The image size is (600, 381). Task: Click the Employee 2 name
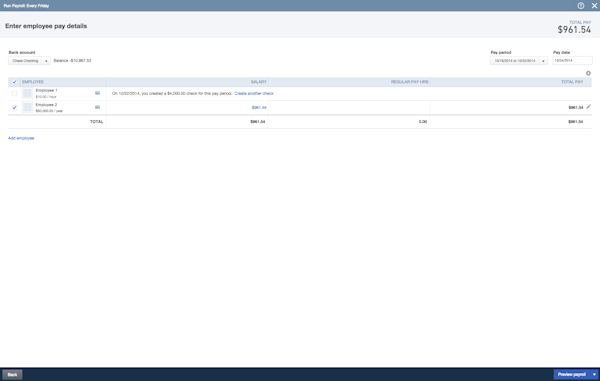(x=46, y=104)
